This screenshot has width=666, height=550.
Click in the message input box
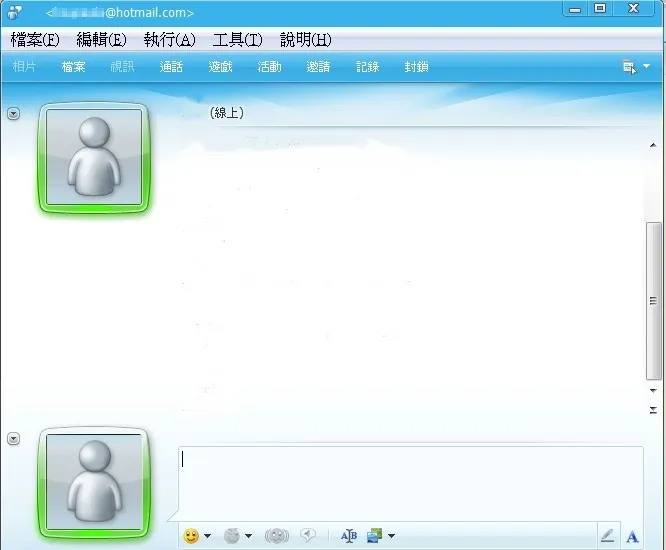410,483
